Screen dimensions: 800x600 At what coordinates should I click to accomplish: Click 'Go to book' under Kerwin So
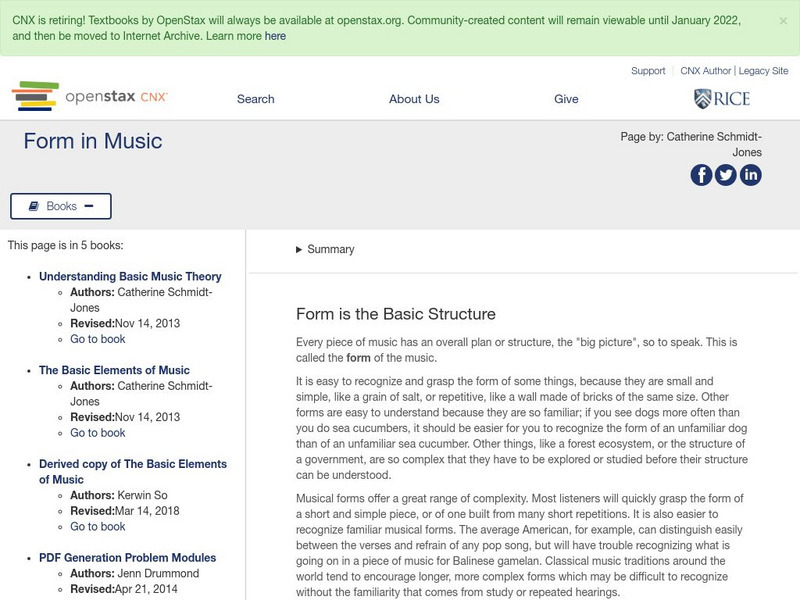98,527
